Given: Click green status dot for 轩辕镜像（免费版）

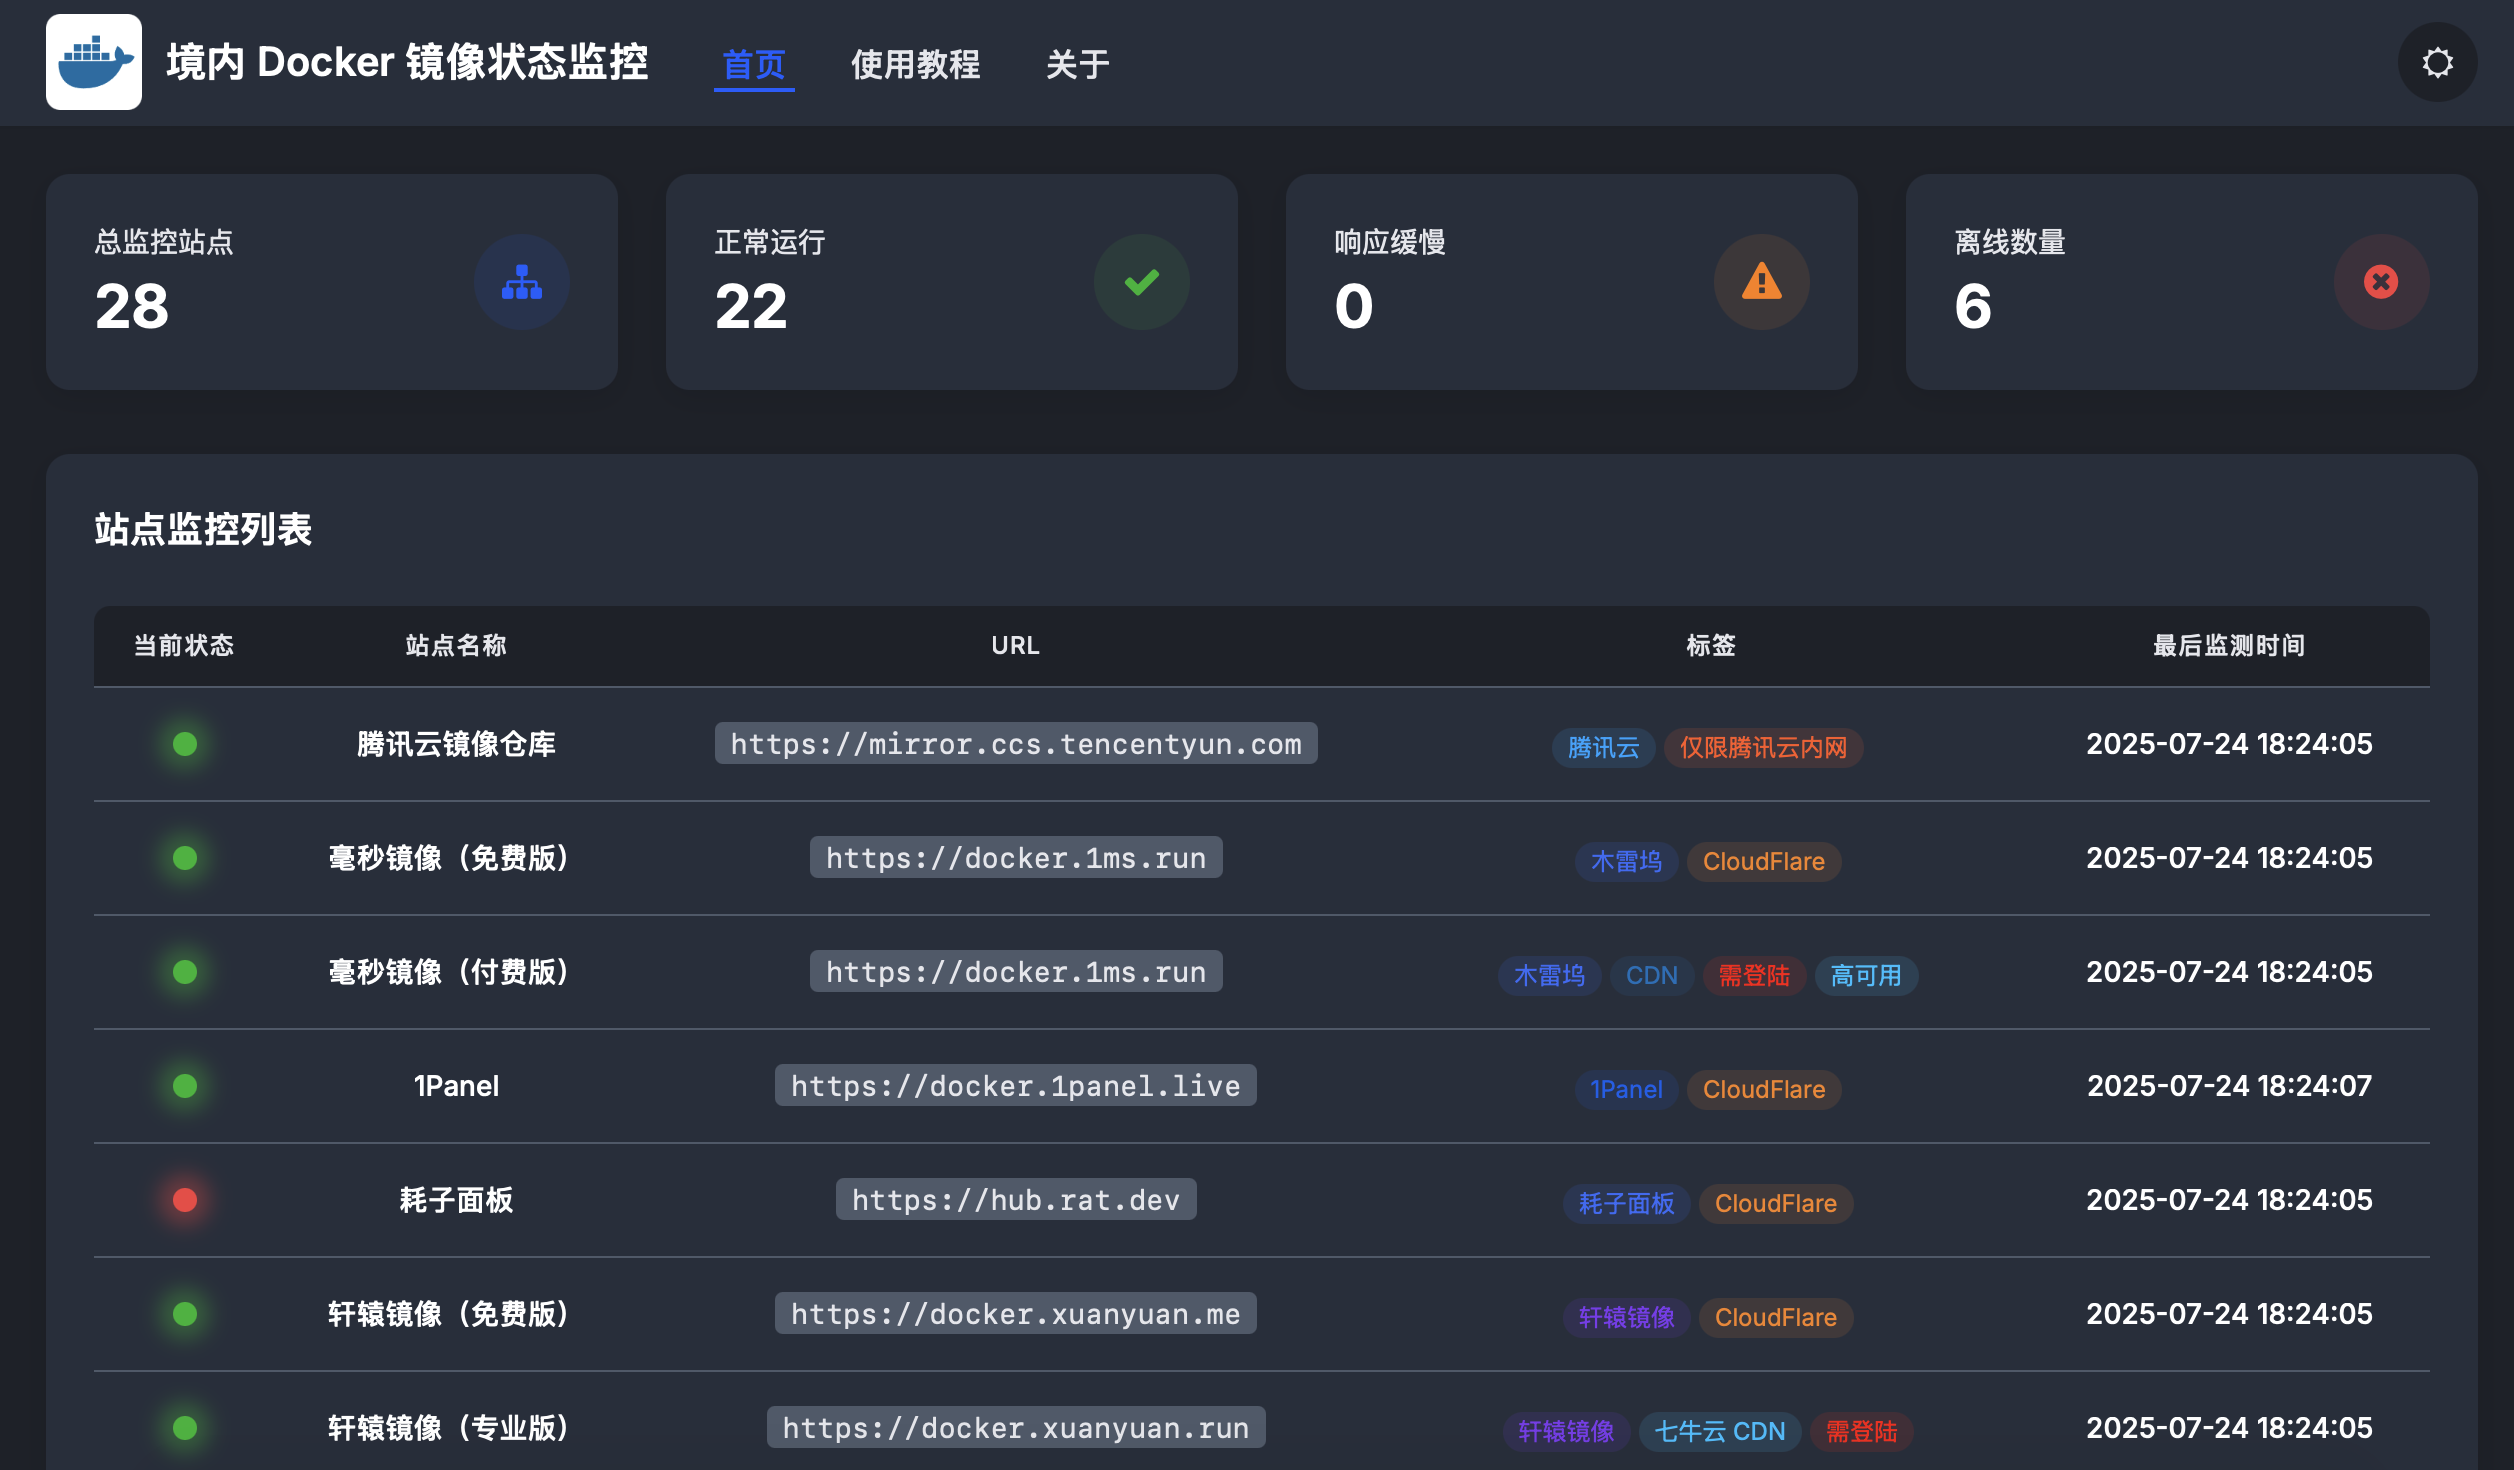Looking at the screenshot, I should [x=185, y=1314].
